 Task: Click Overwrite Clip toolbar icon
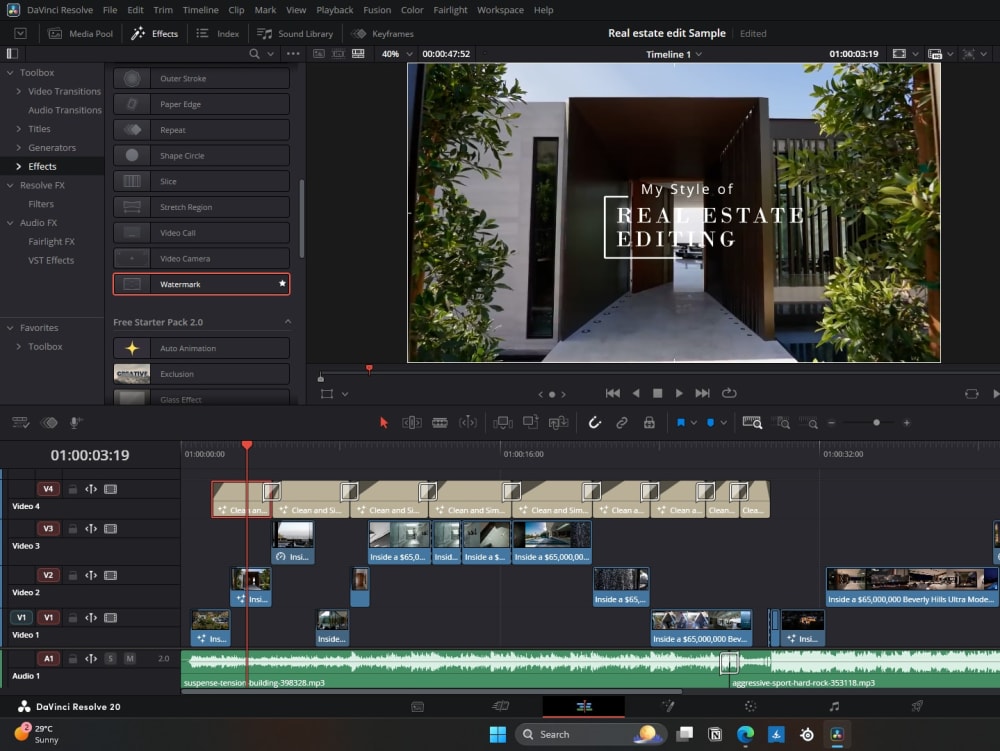pos(531,422)
